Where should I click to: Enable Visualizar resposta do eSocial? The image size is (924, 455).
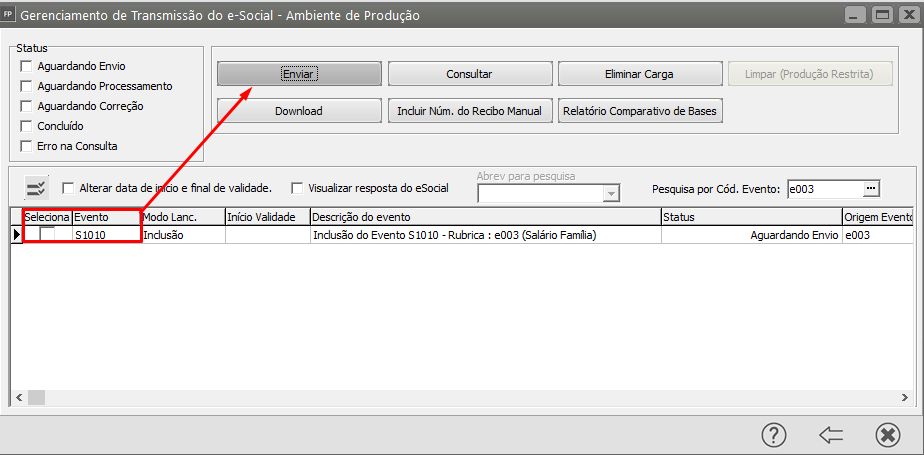(298, 189)
